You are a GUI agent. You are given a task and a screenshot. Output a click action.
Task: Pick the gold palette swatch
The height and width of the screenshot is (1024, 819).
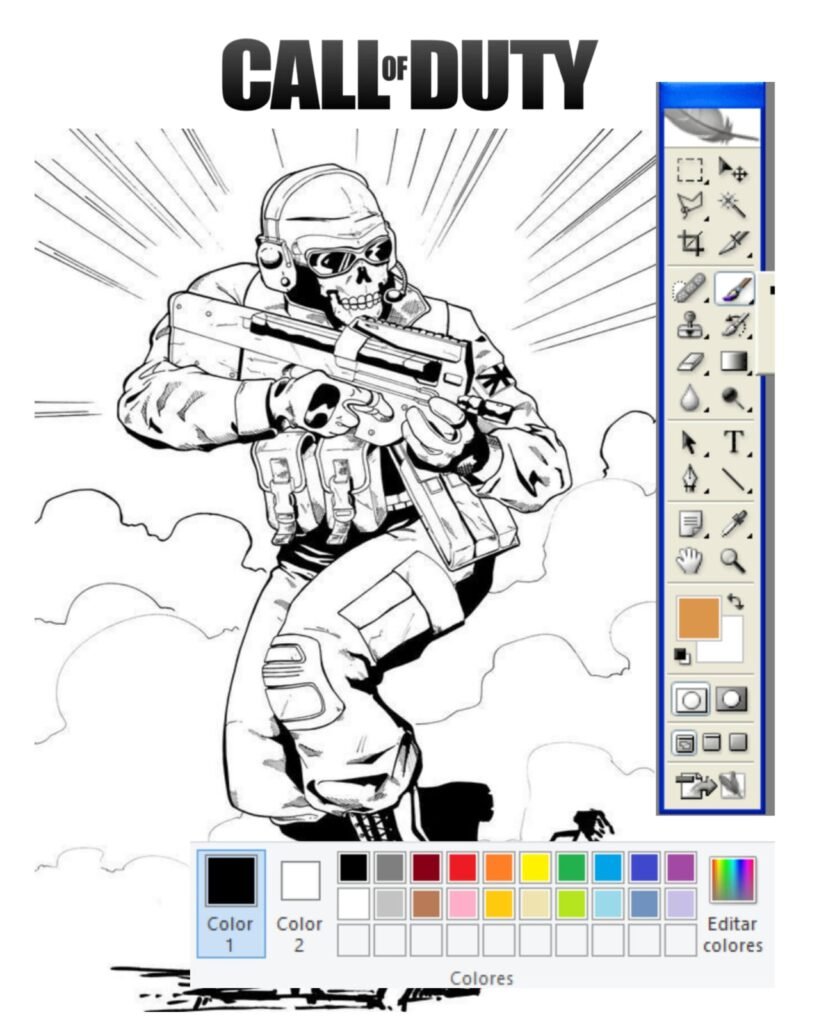click(499, 904)
